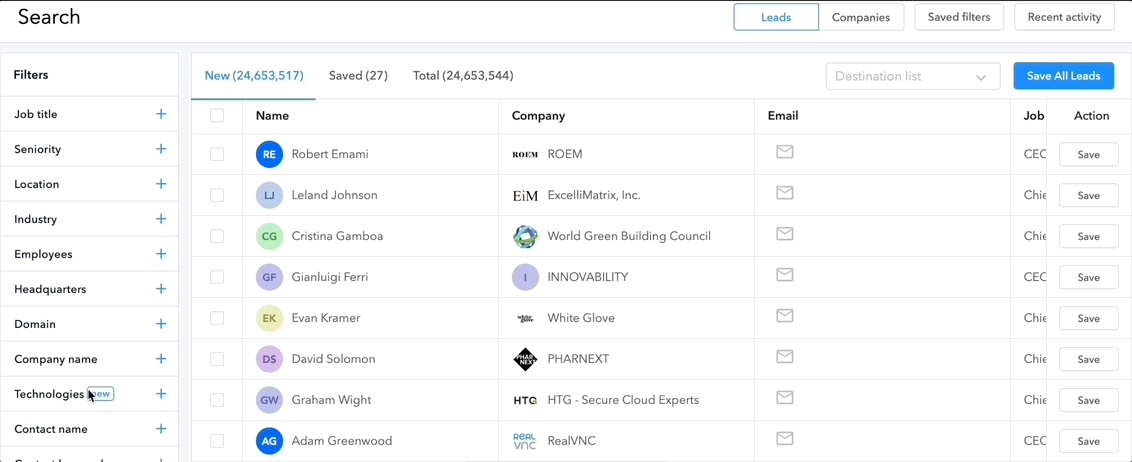Screen dimensions: 1132x462
Task: Expand the Industry filter
Action: (161, 219)
